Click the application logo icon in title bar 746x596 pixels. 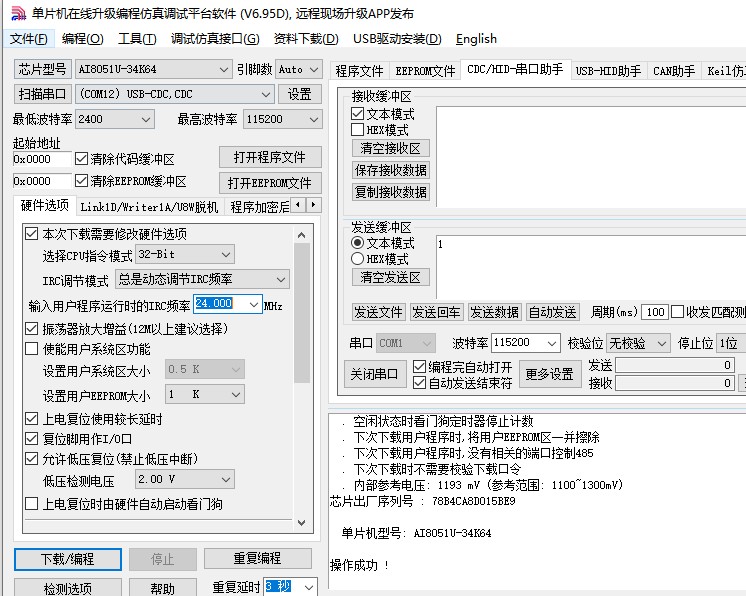tap(18, 13)
